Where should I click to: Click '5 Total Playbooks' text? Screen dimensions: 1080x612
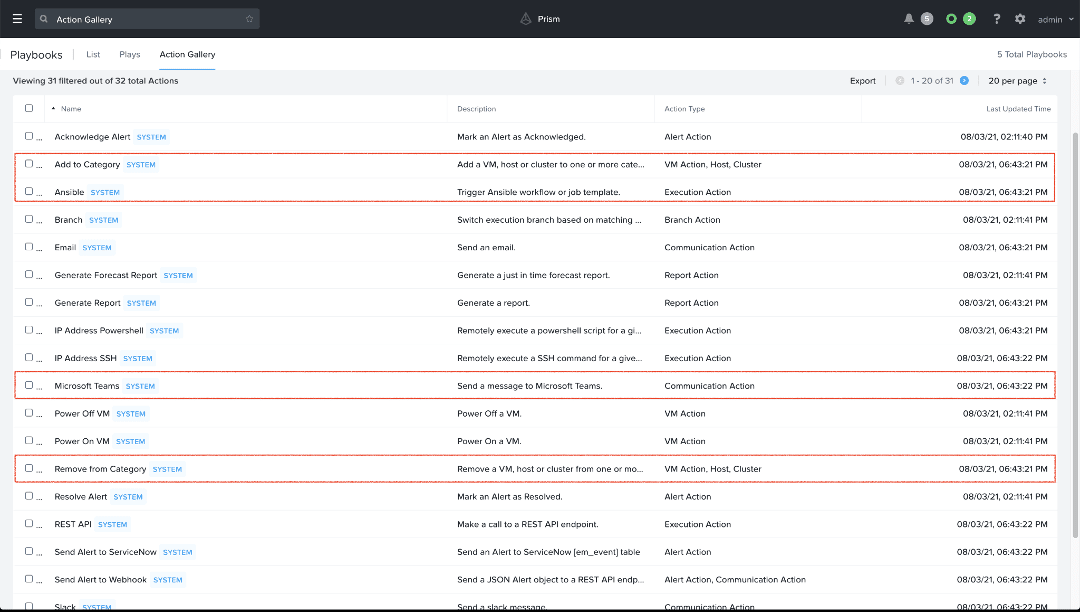point(1032,54)
